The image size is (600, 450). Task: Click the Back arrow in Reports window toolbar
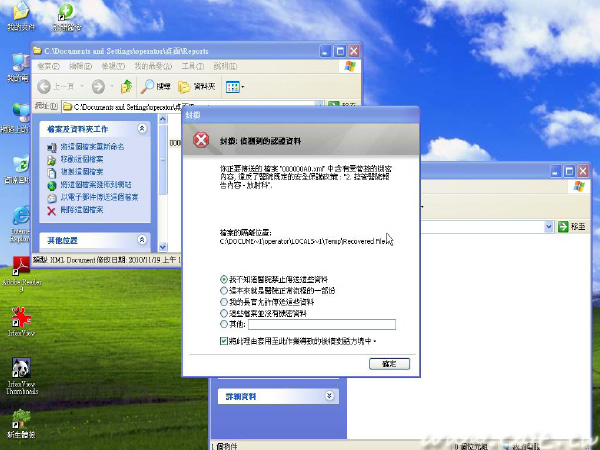(x=44, y=86)
